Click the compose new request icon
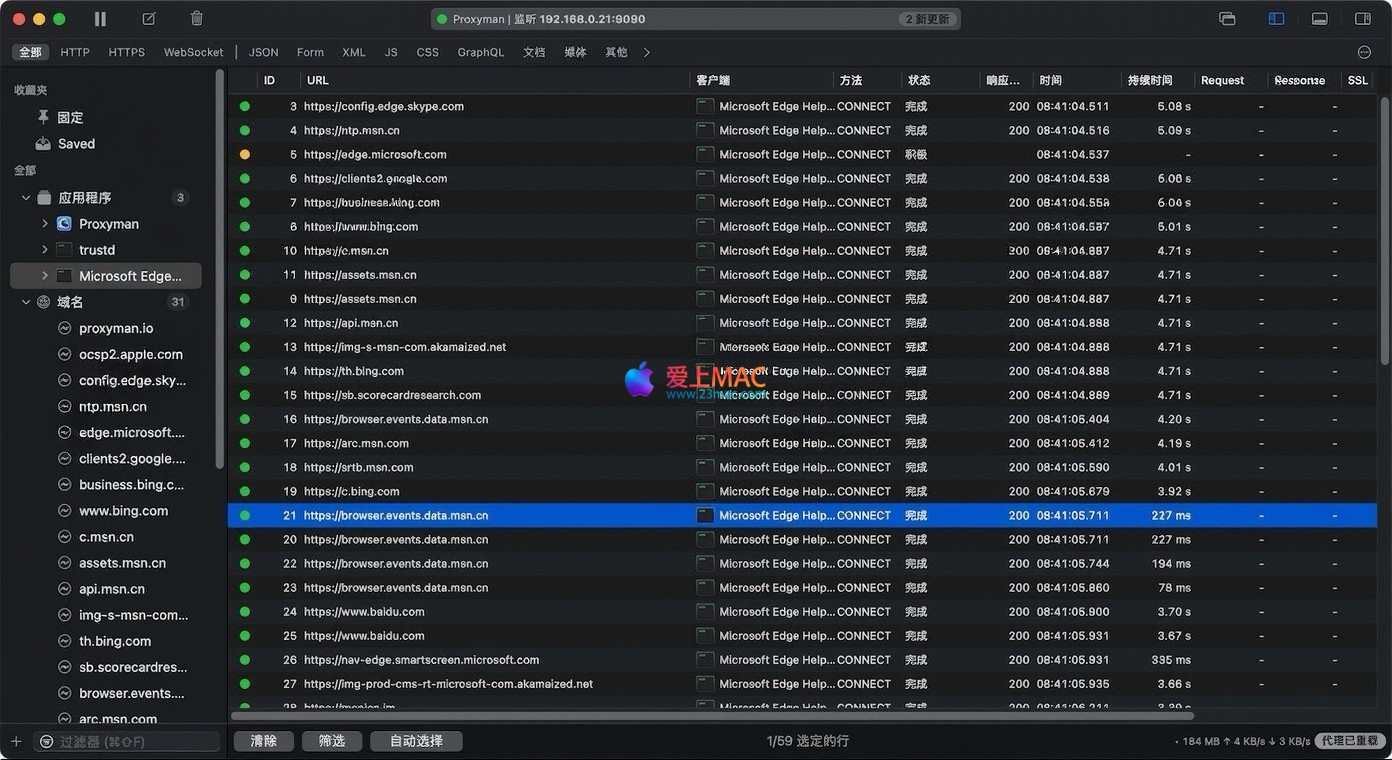Viewport: 1392px width, 760px height. (149, 19)
